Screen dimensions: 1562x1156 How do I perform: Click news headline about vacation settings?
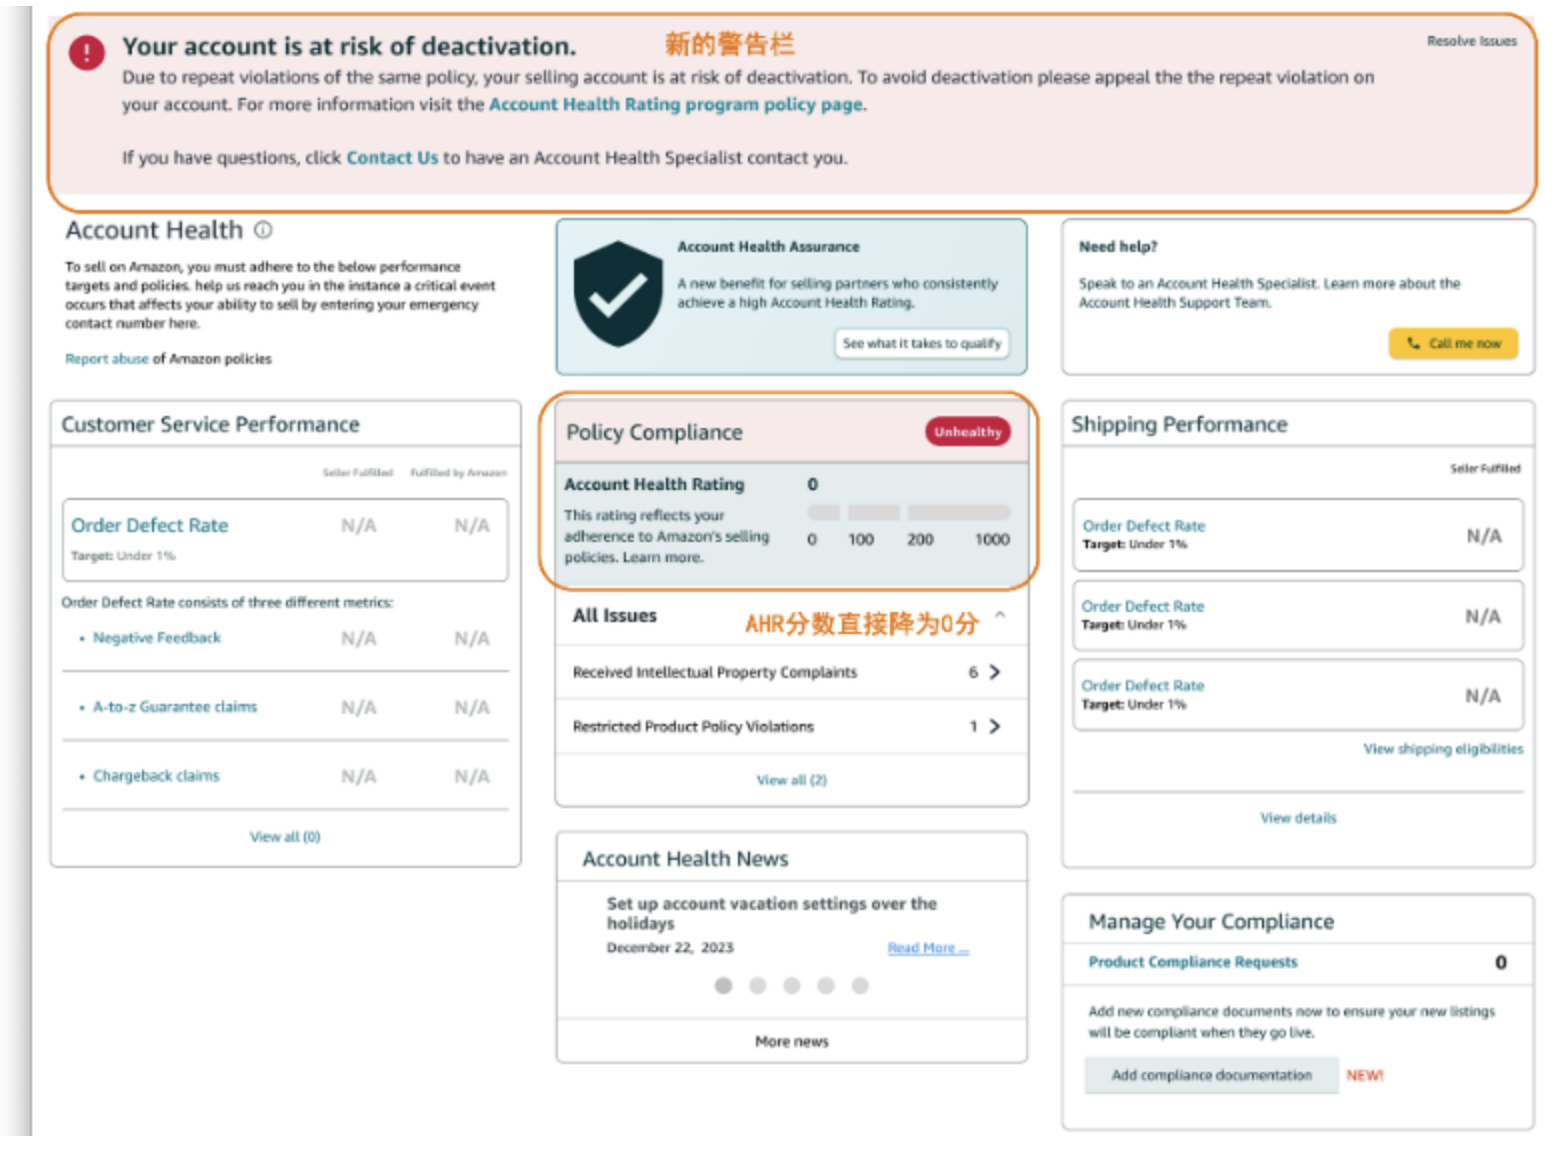tap(771, 913)
